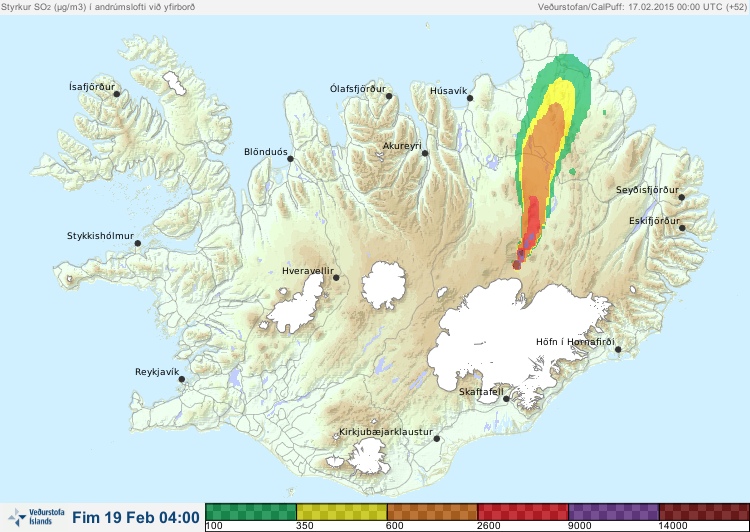Image resolution: width=750 pixels, height=532 pixels.
Task: Click the purple 9000 legend swatch
Action: pos(614,511)
